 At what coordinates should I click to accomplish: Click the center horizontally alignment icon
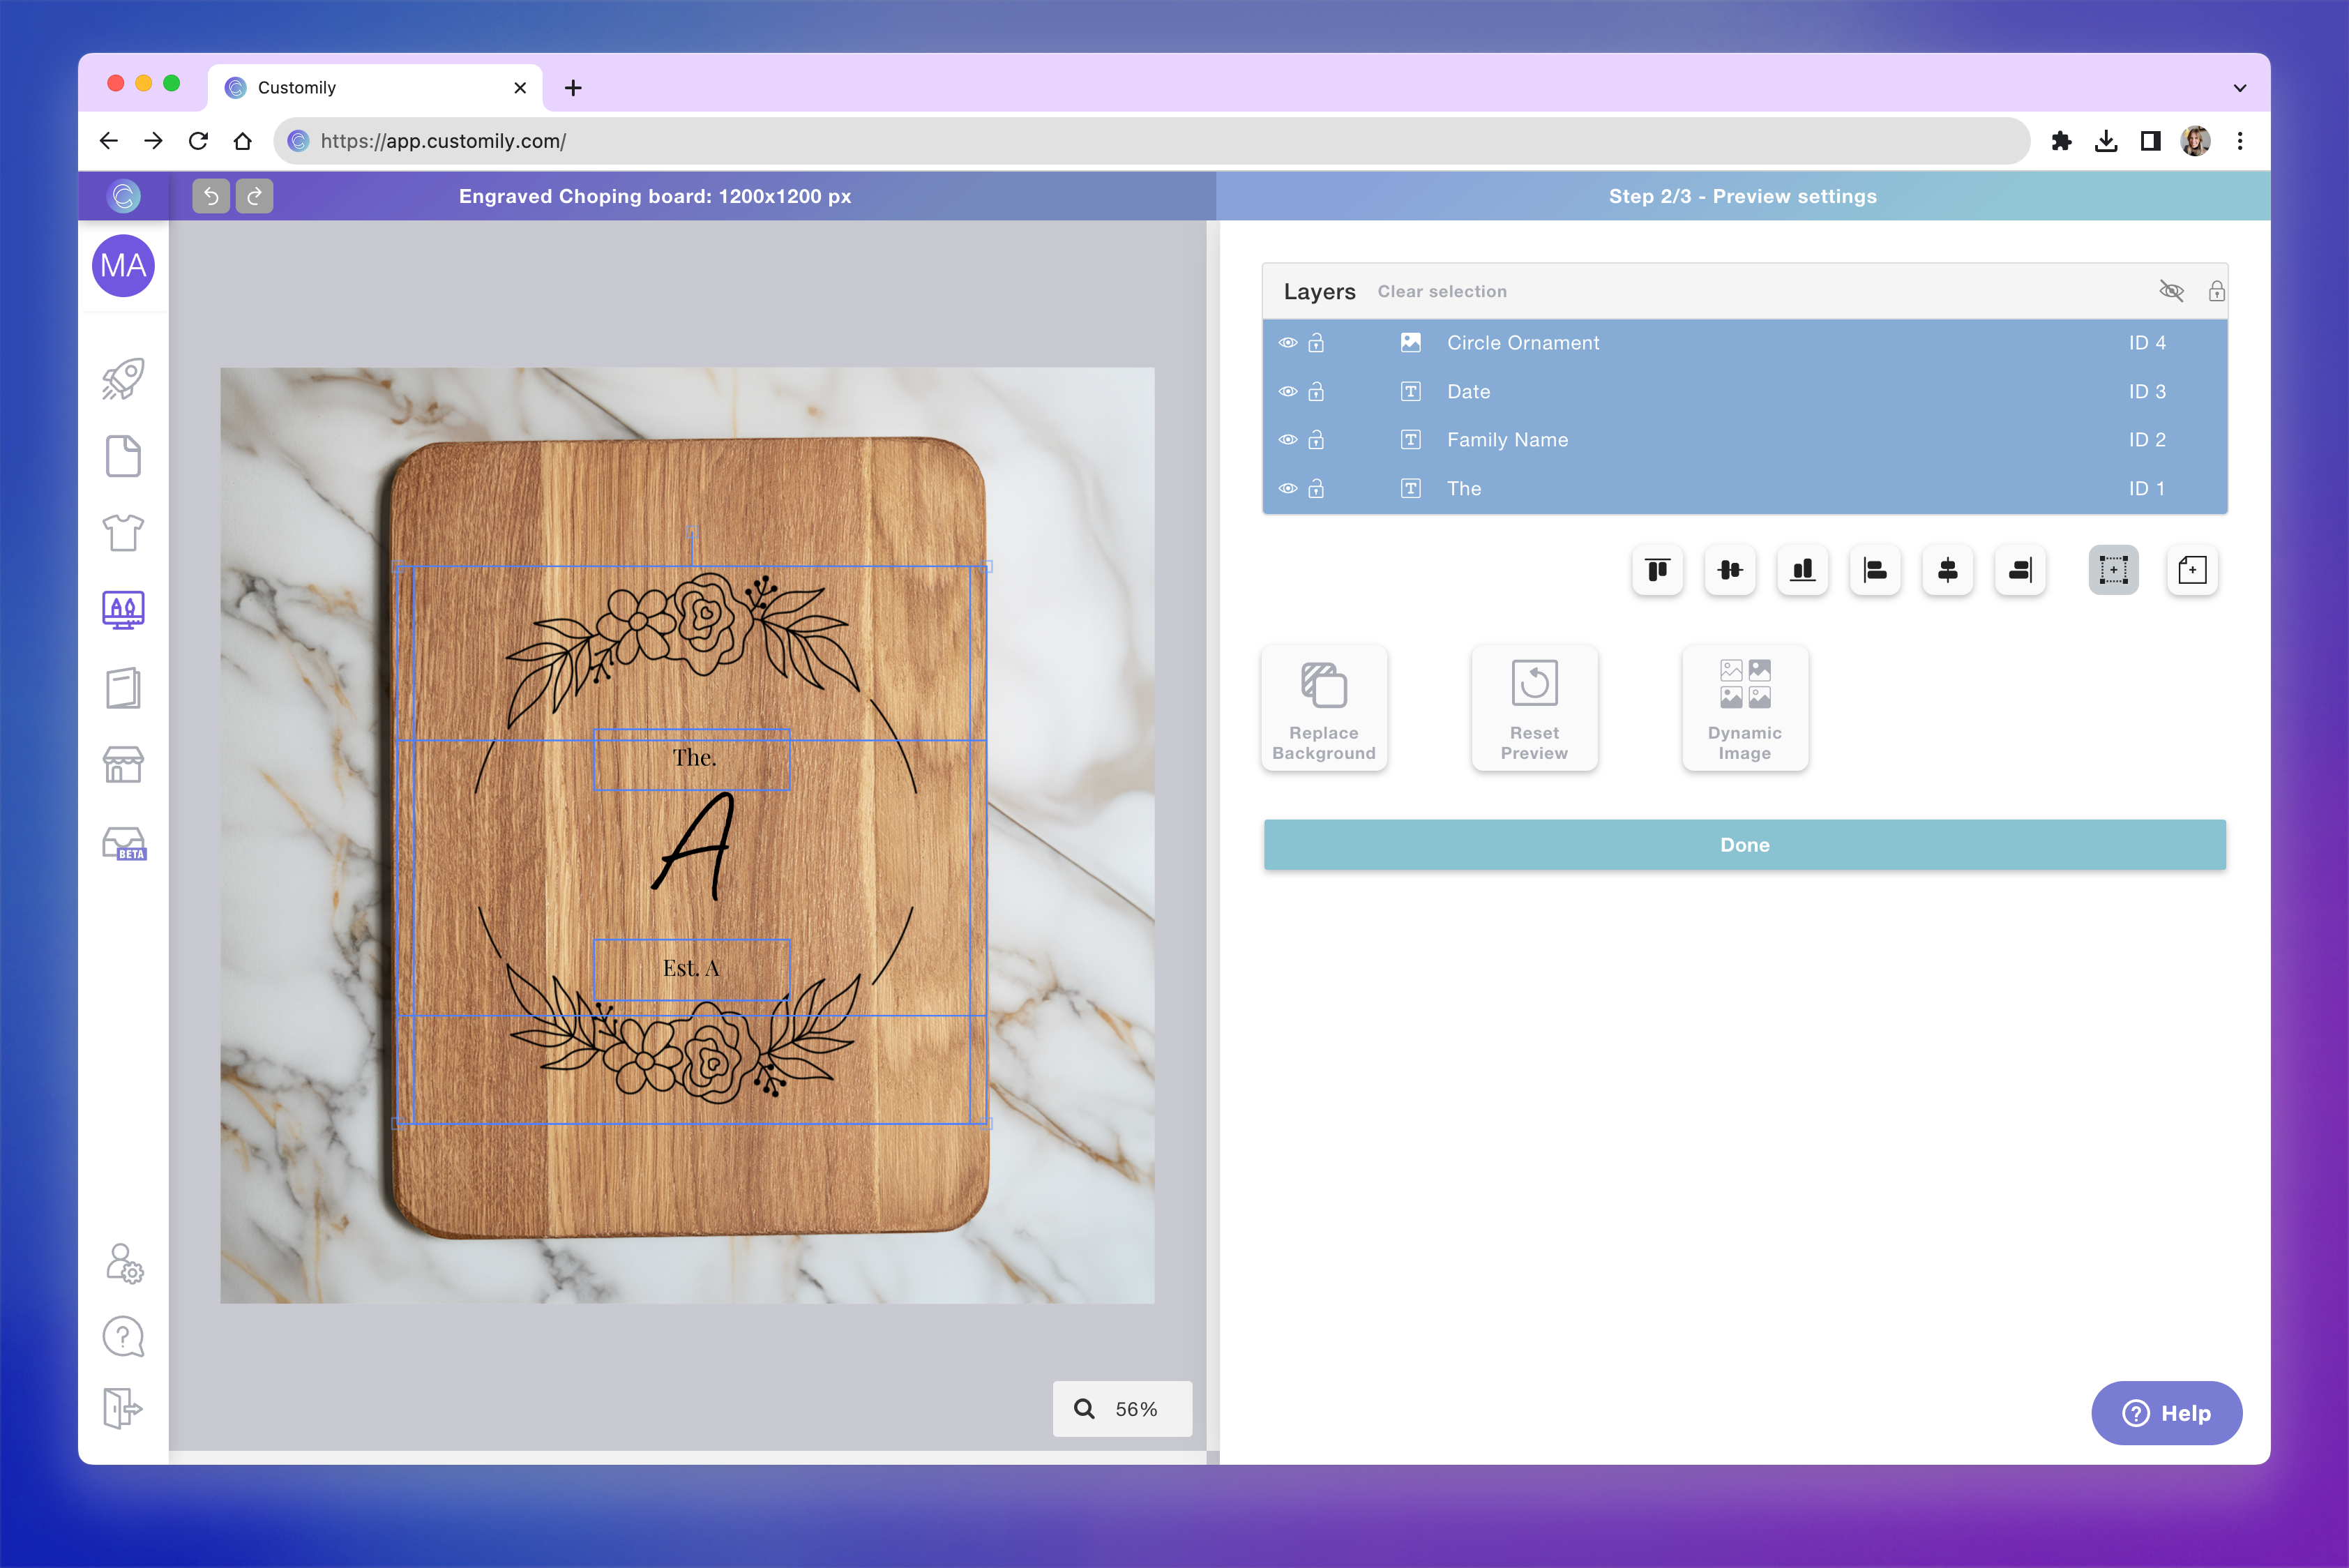point(1947,570)
